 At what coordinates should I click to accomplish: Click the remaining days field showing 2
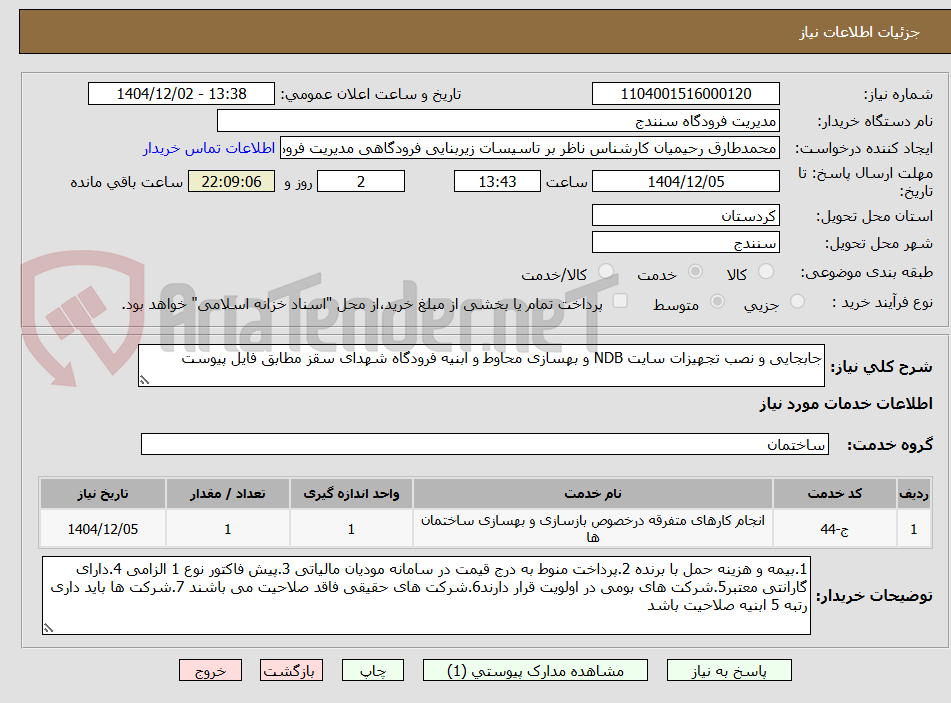(x=361, y=181)
